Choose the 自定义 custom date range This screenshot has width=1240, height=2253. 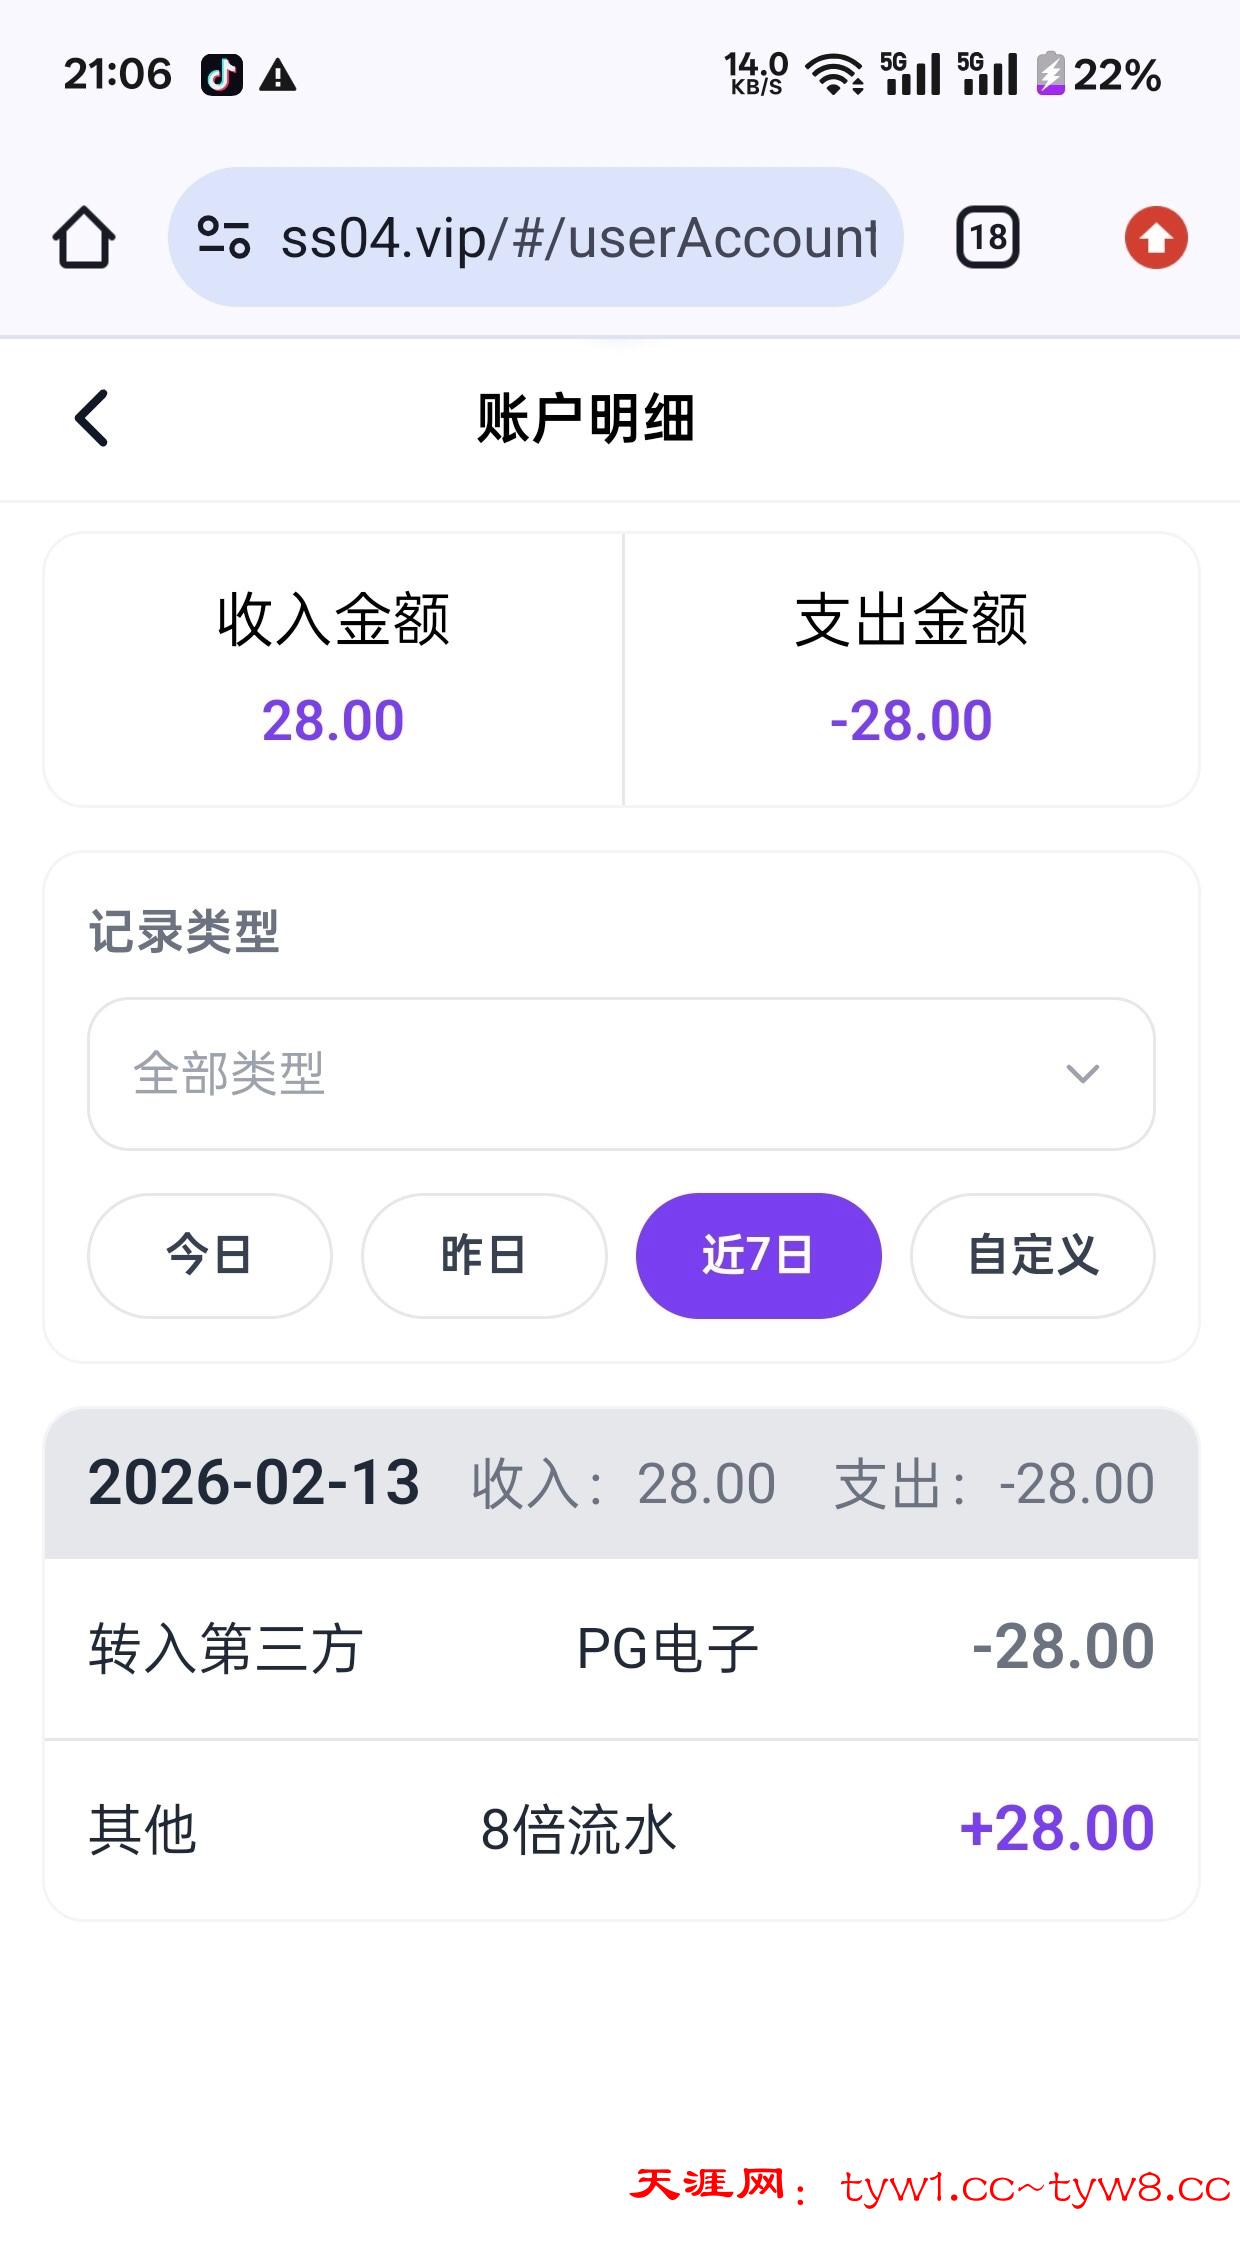(x=1032, y=1255)
